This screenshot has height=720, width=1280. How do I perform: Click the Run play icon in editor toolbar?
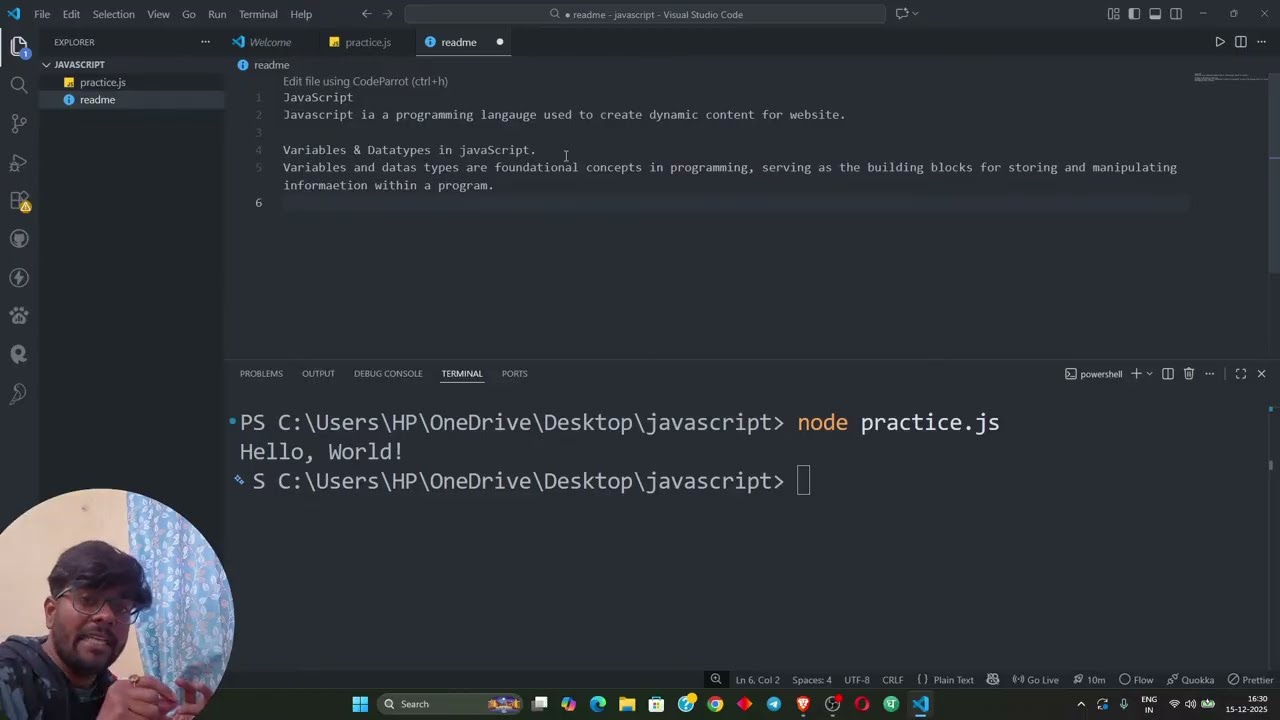1220,42
